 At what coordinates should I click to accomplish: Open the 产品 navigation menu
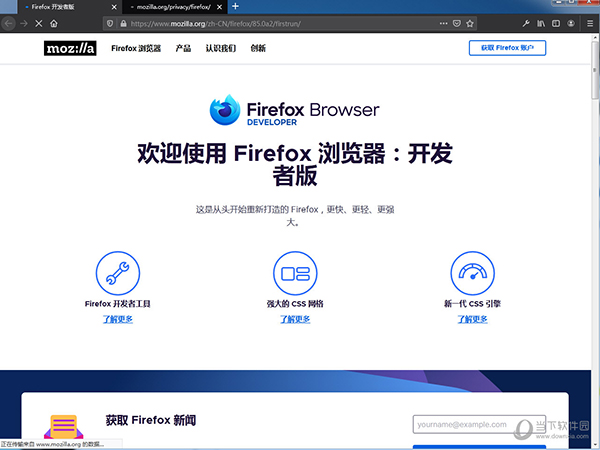pyautogui.click(x=183, y=48)
